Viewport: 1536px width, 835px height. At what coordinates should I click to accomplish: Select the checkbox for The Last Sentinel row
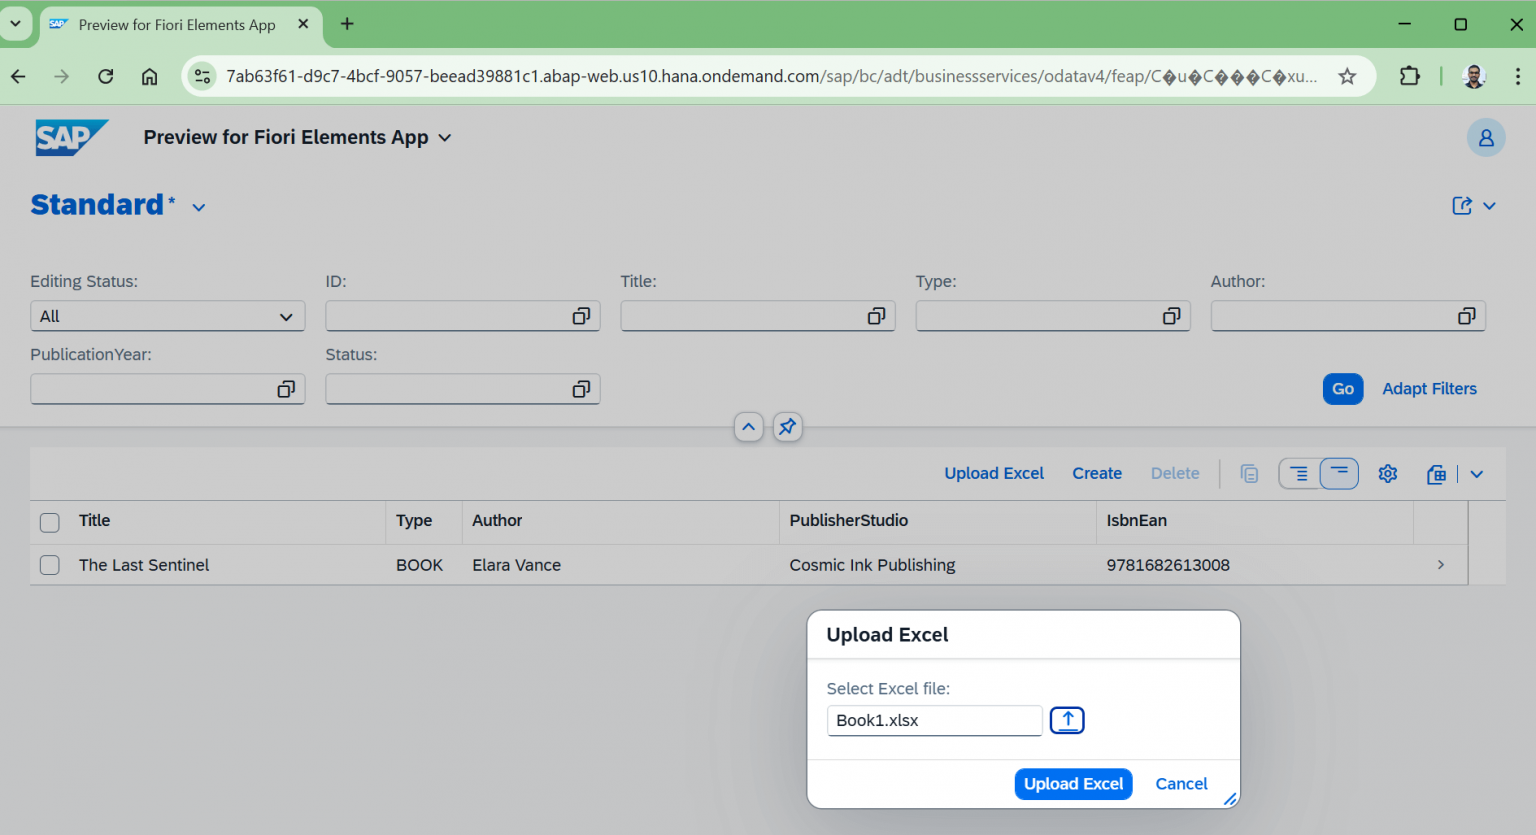pos(49,565)
